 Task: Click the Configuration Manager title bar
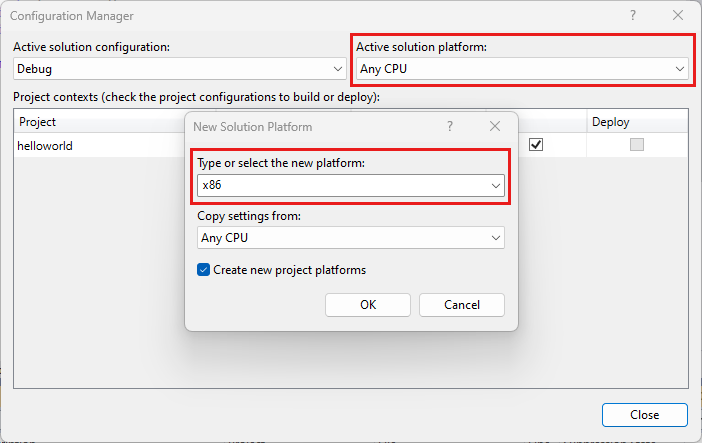pos(300,16)
